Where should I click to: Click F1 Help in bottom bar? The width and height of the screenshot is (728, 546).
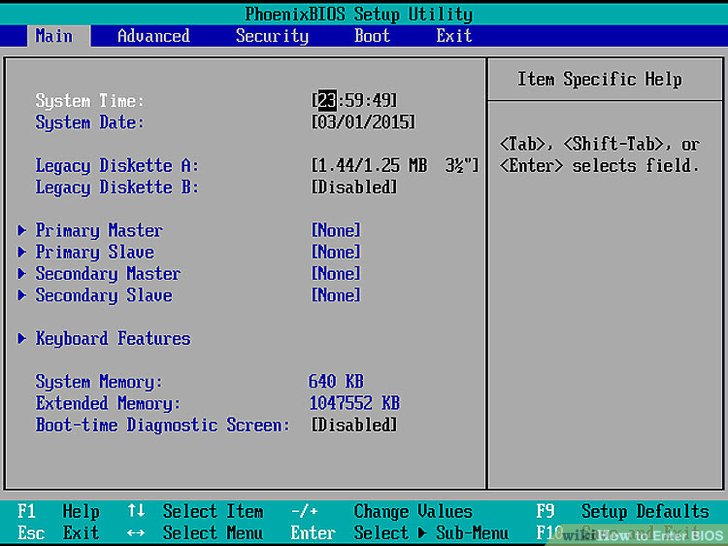click(x=58, y=512)
